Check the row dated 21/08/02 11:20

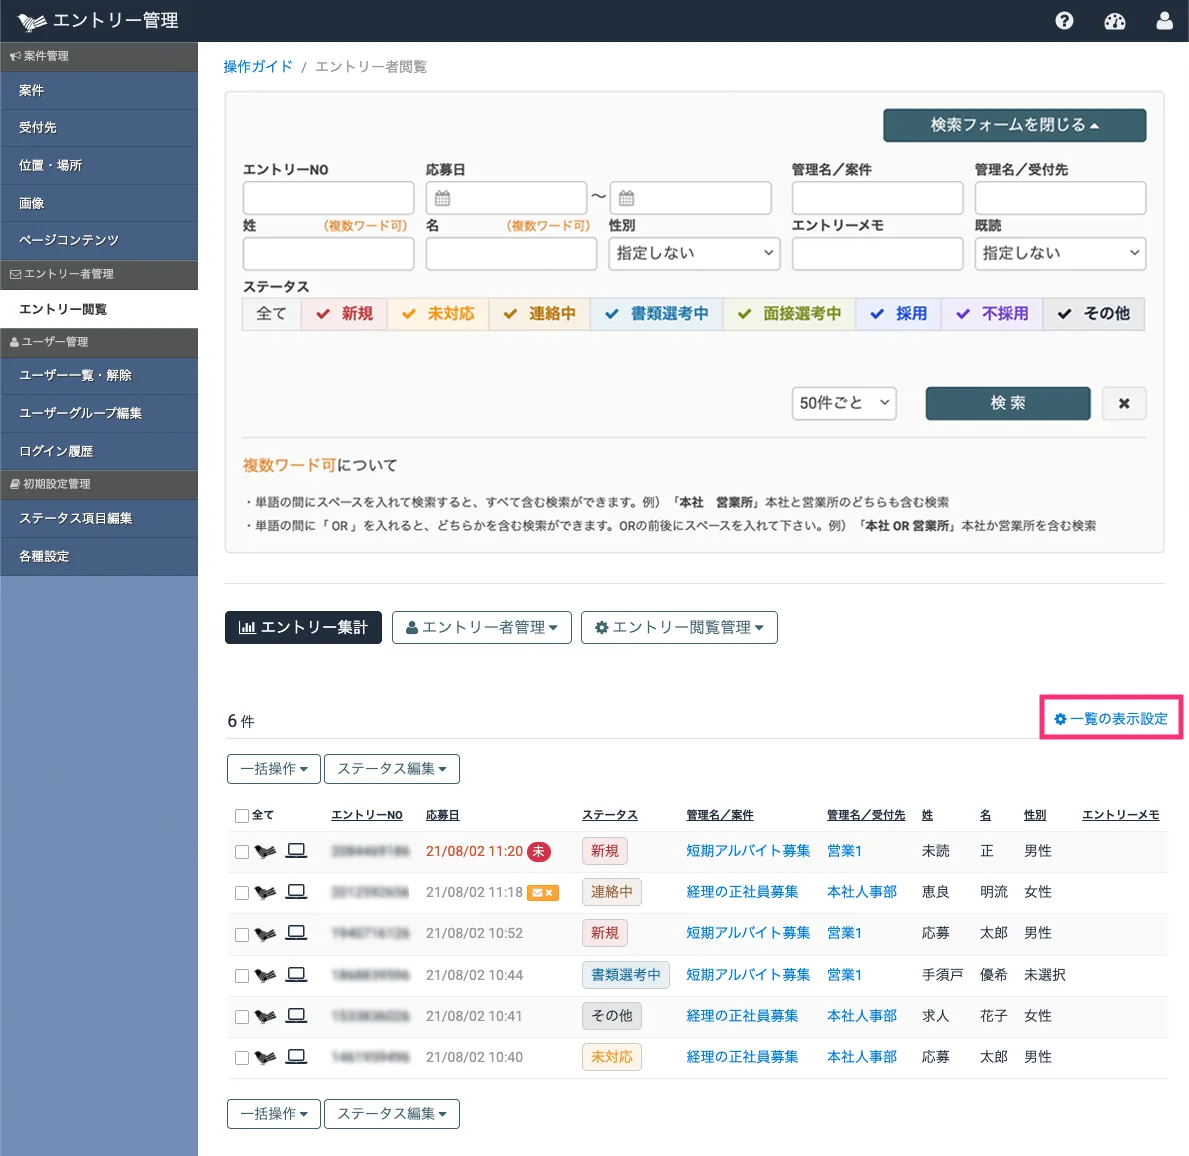(242, 852)
